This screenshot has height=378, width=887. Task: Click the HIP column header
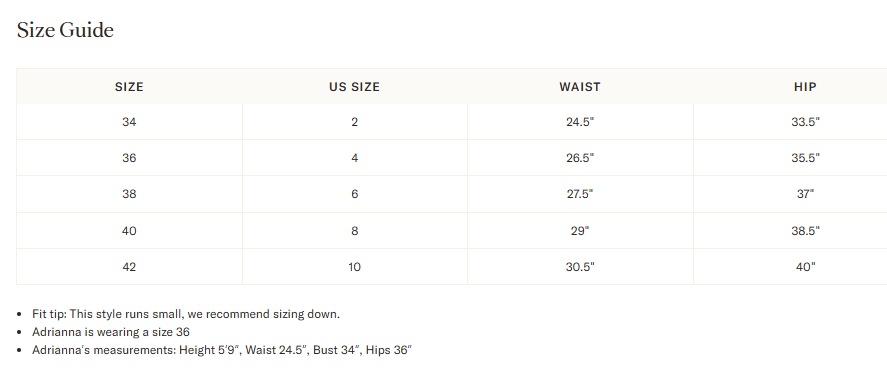coord(805,87)
